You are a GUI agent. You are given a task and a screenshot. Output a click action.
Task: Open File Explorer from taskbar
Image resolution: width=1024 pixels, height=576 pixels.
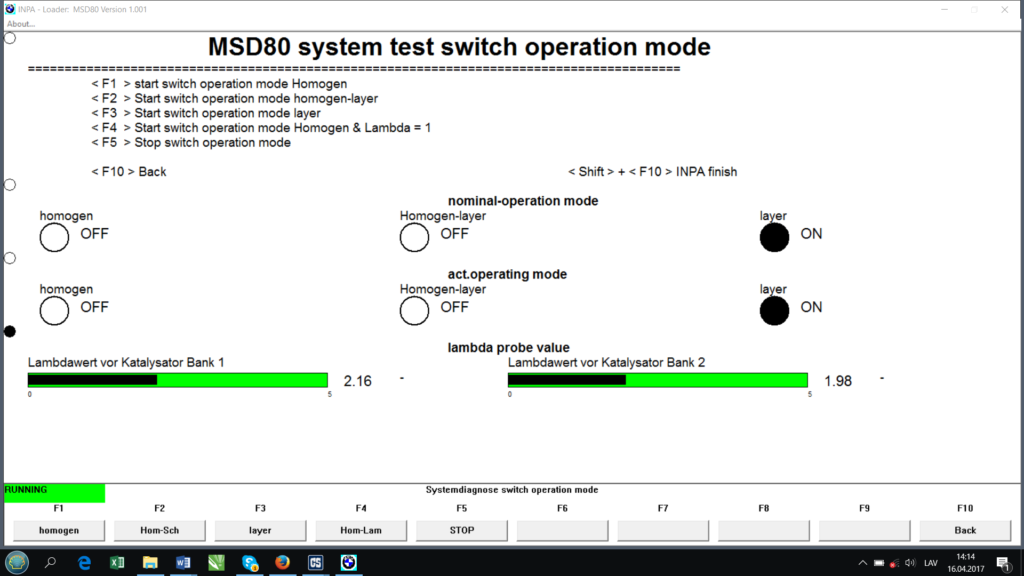tap(150, 562)
